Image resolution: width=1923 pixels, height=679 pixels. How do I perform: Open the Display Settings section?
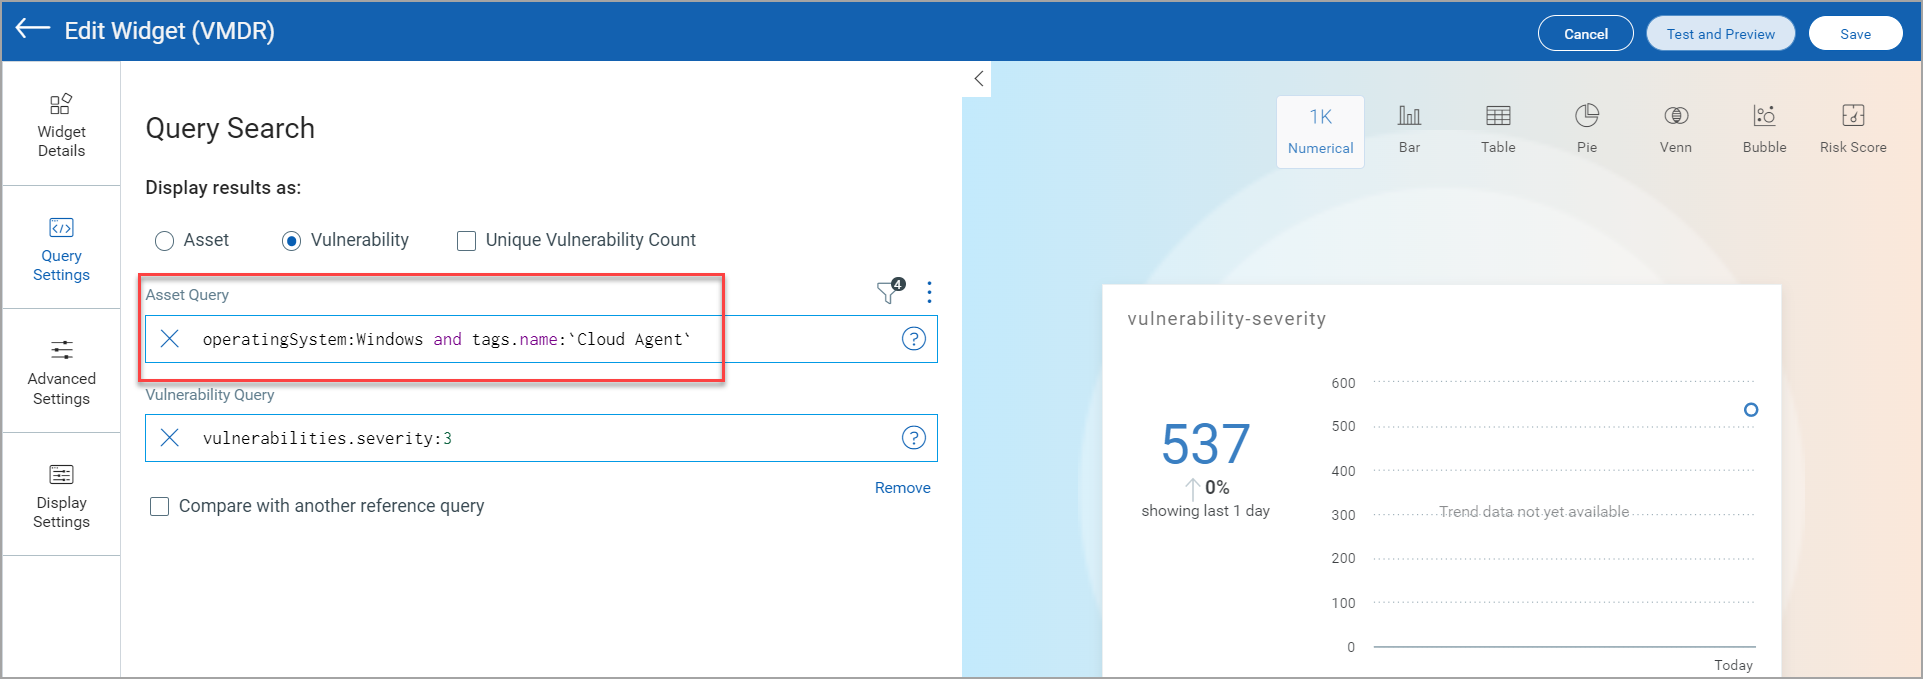(x=61, y=496)
